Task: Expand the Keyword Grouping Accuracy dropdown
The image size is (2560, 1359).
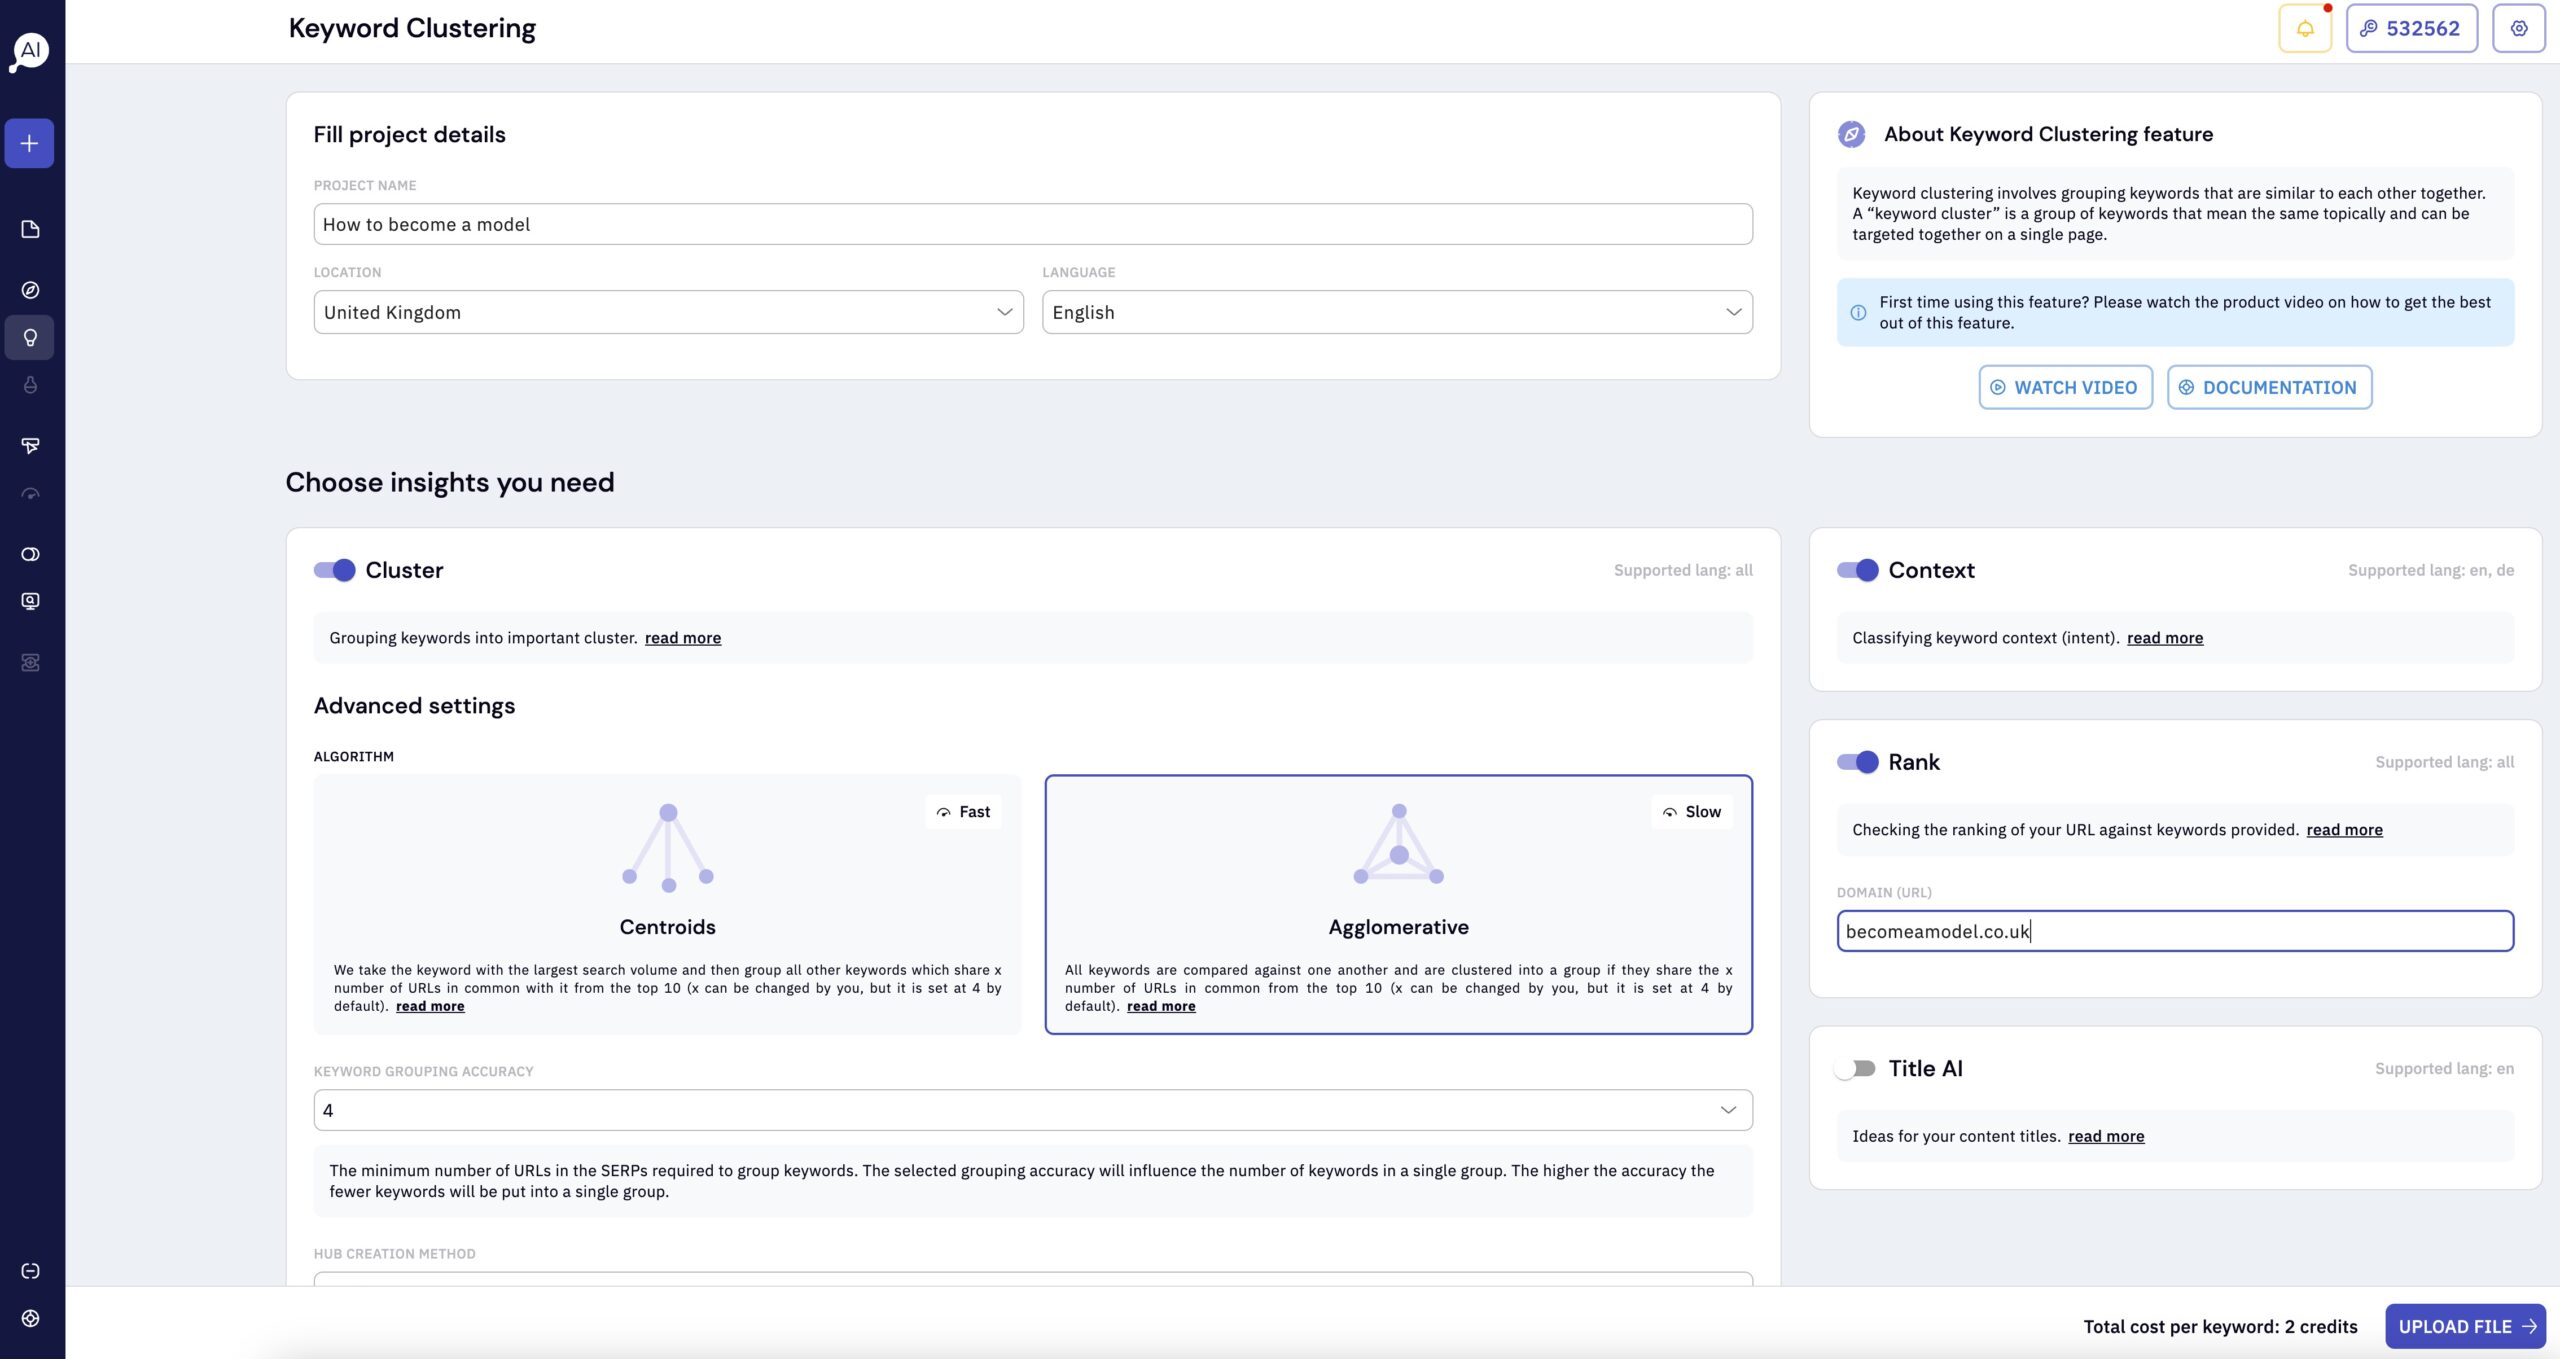Action: click(x=1032, y=1109)
